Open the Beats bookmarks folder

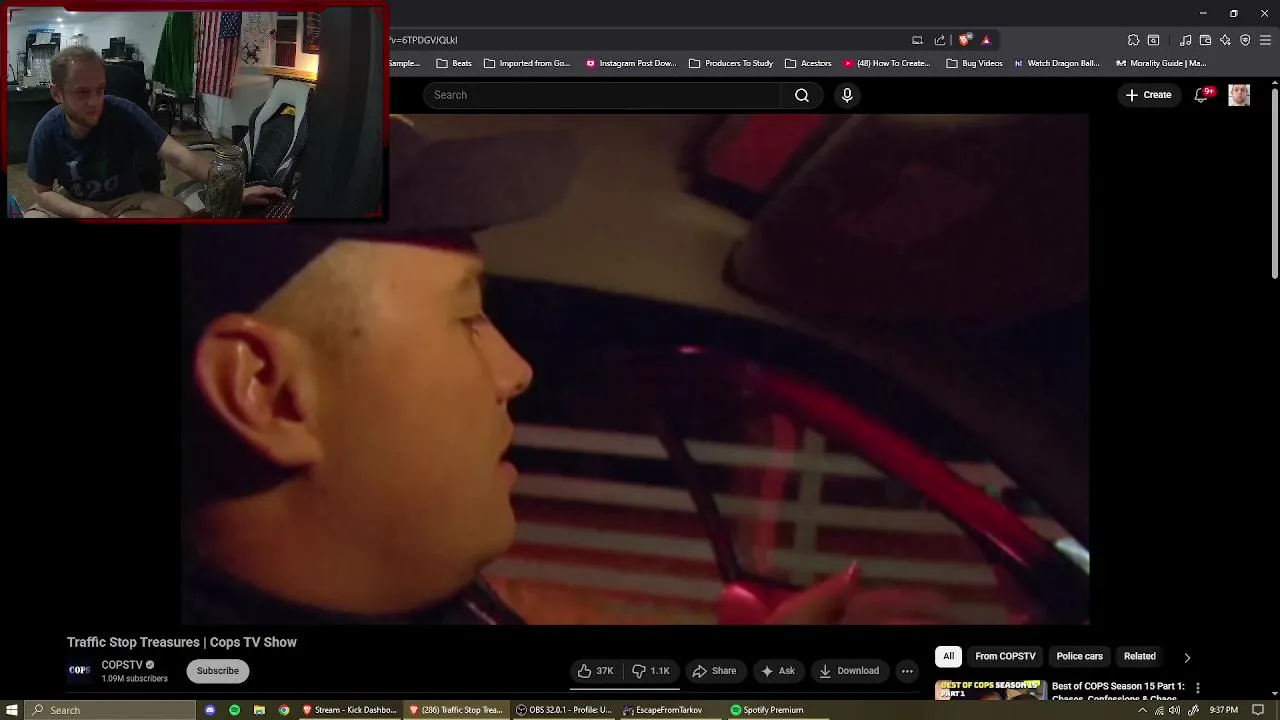(454, 63)
